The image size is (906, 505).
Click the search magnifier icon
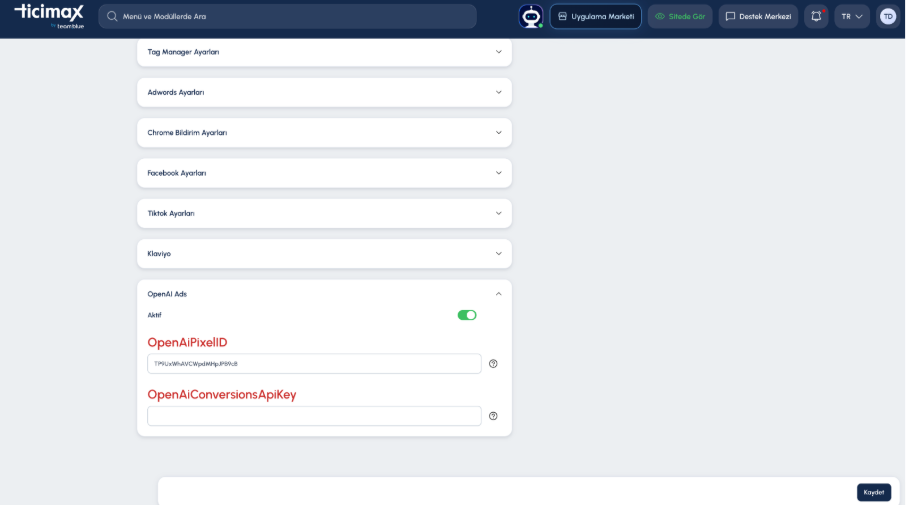pos(112,16)
